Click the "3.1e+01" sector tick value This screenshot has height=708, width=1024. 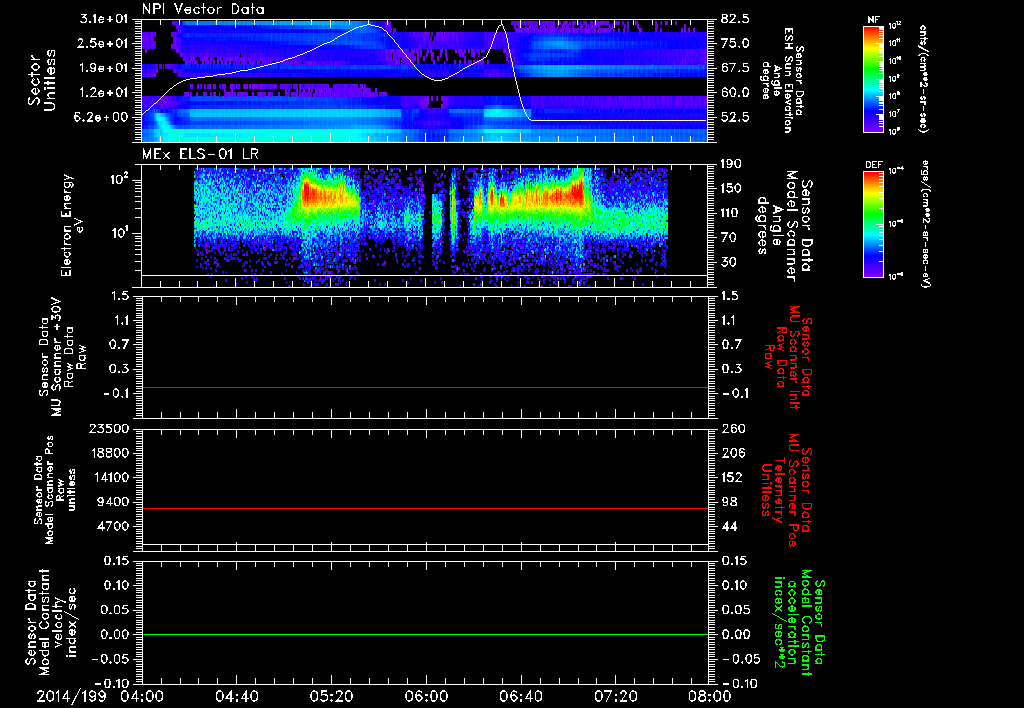(x=104, y=19)
